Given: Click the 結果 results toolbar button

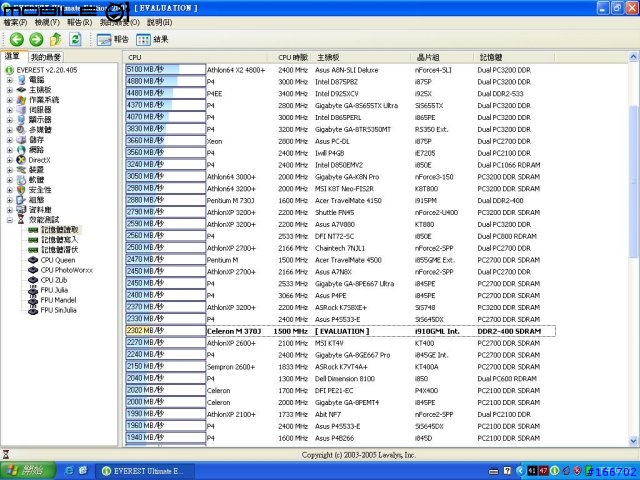Looking at the screenshot, I should tap(152, 39).
